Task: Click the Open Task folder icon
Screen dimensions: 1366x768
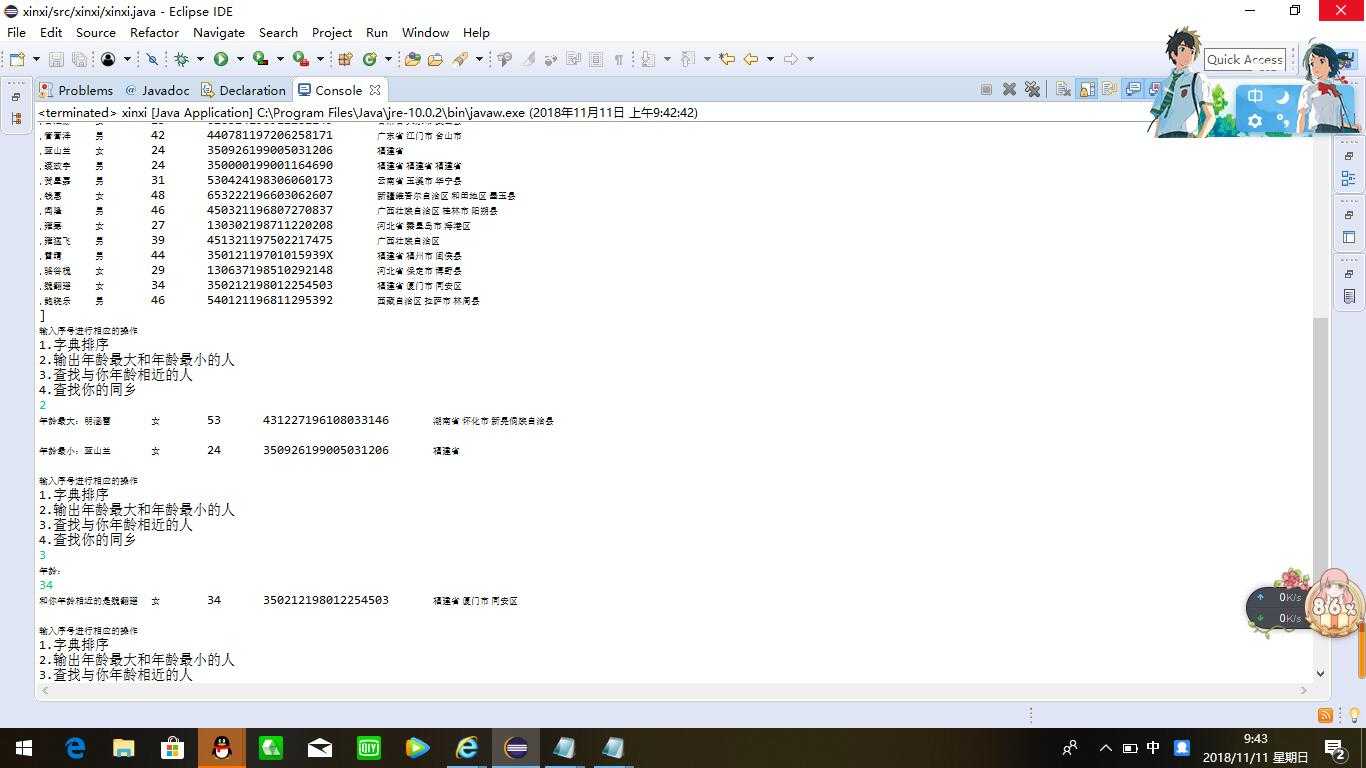Action: point(435,59)
